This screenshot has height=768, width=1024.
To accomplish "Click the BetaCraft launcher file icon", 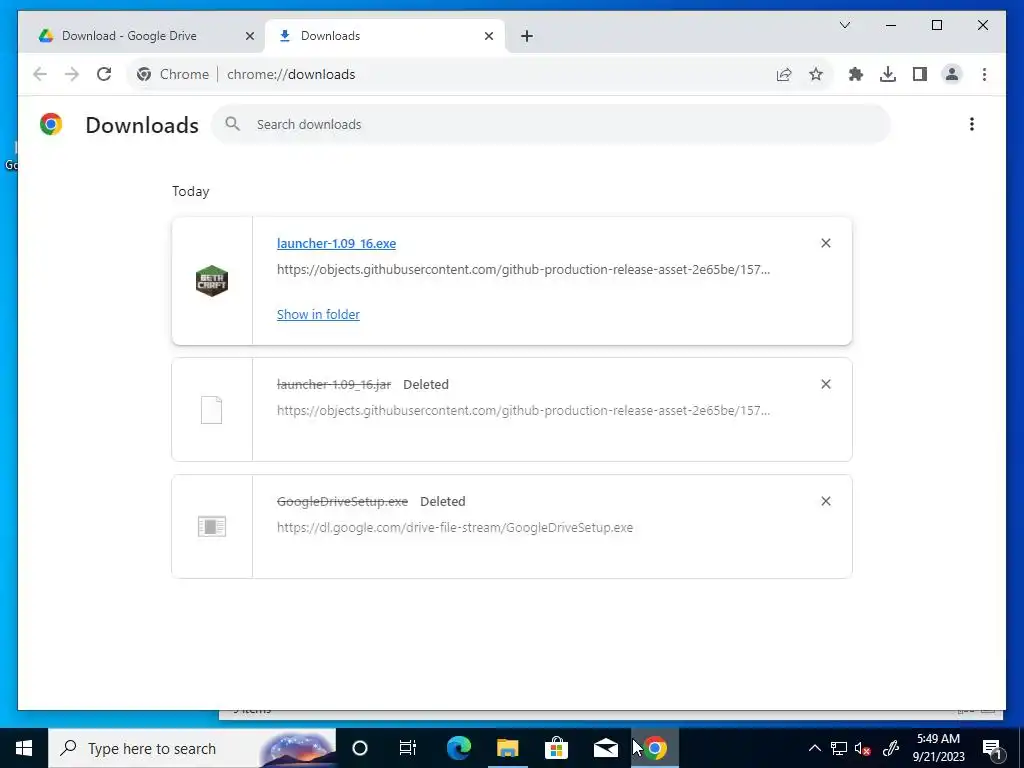I will coord(212,281).
